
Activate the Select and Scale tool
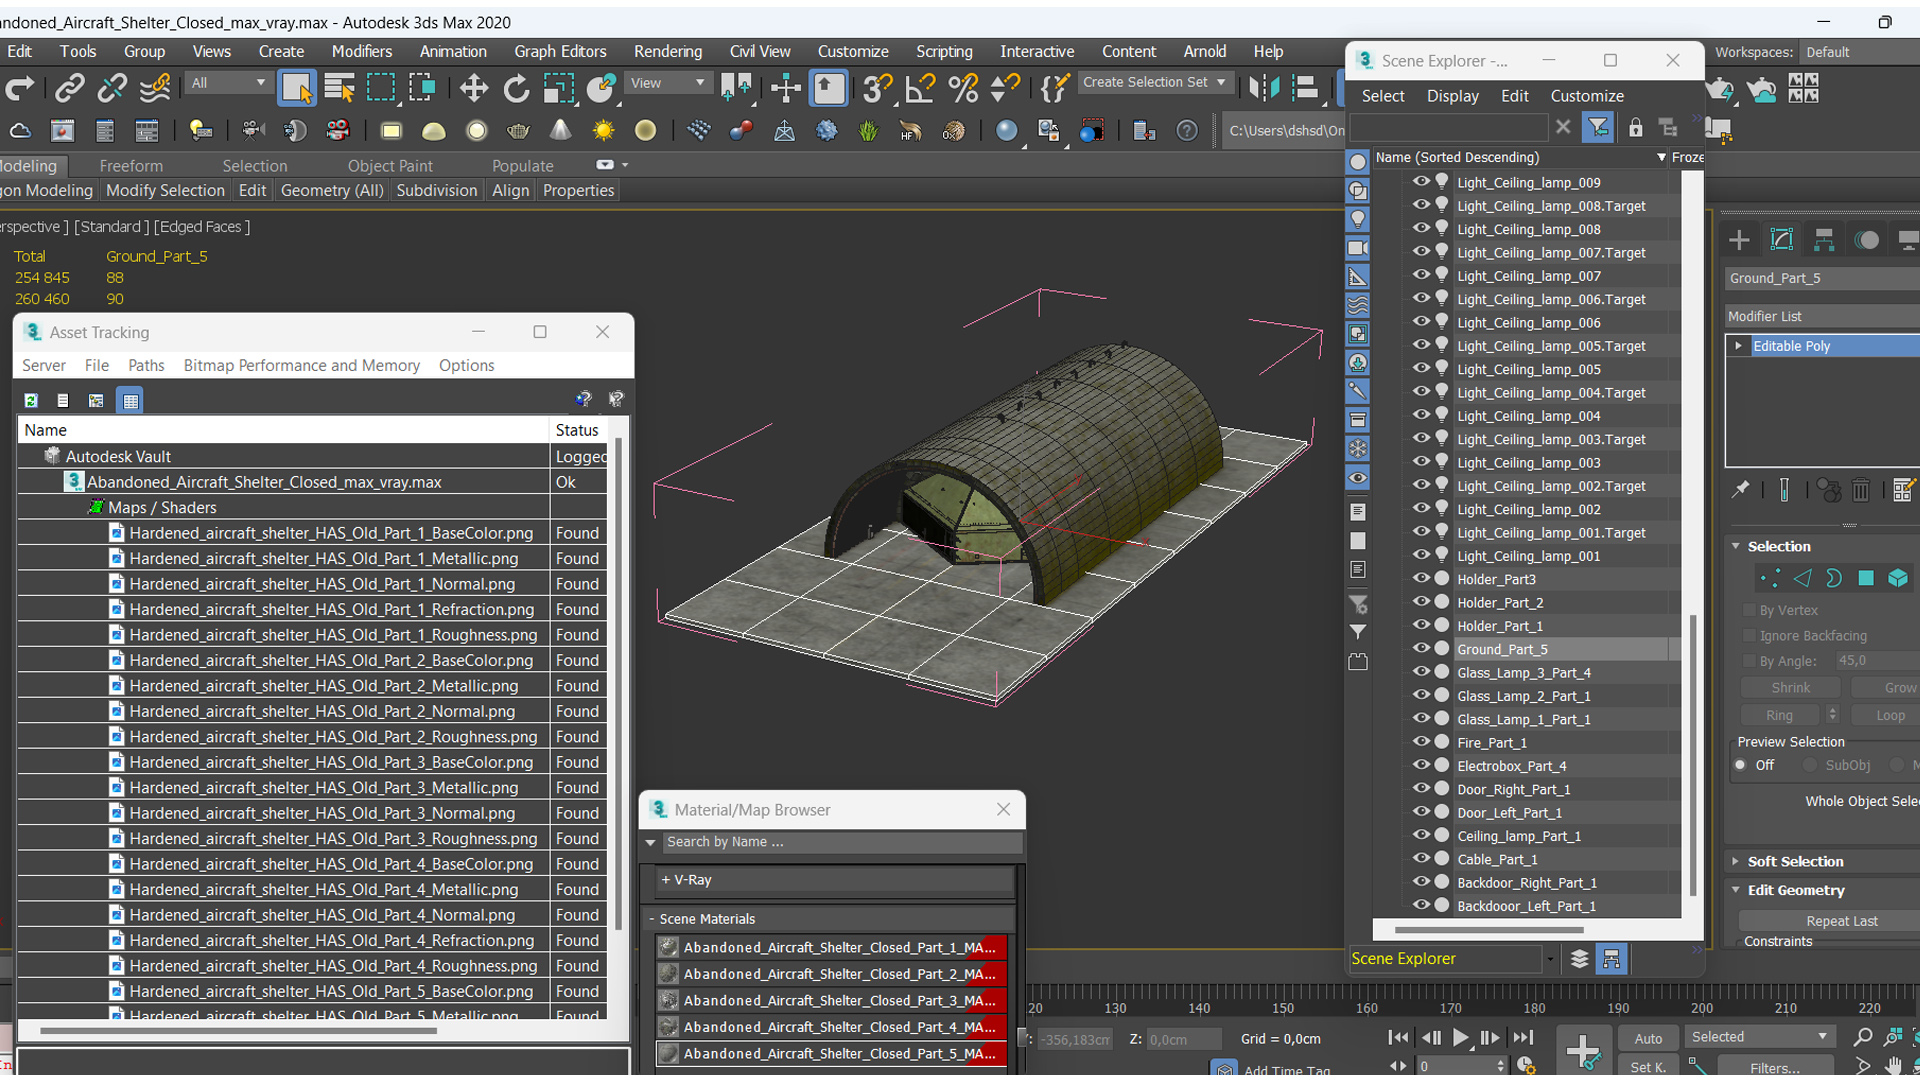(558, 88)
